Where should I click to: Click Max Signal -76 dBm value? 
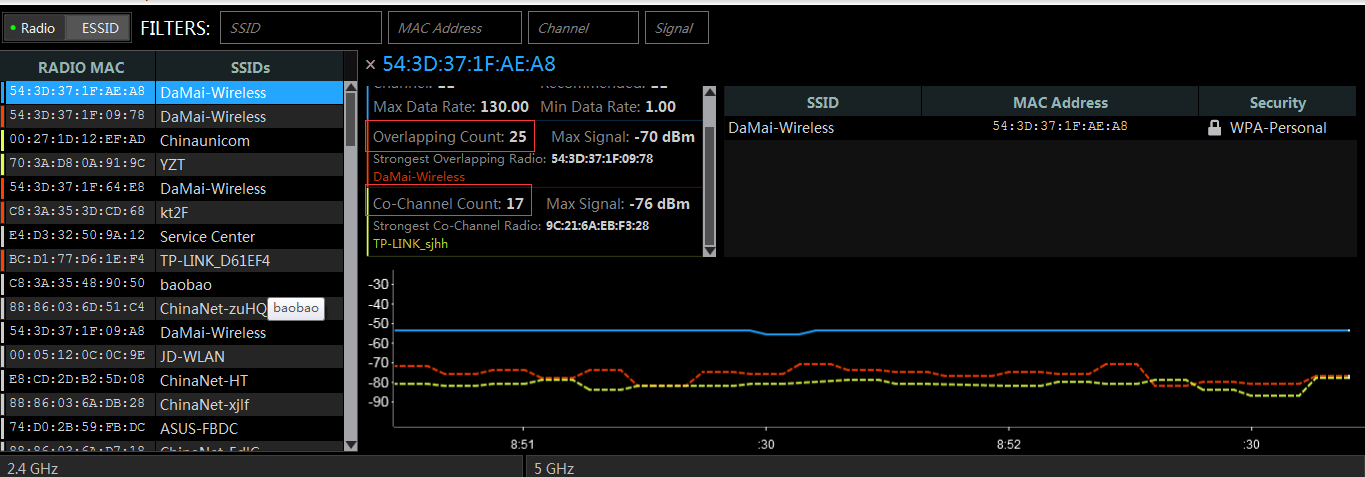(x=662, y=203)
